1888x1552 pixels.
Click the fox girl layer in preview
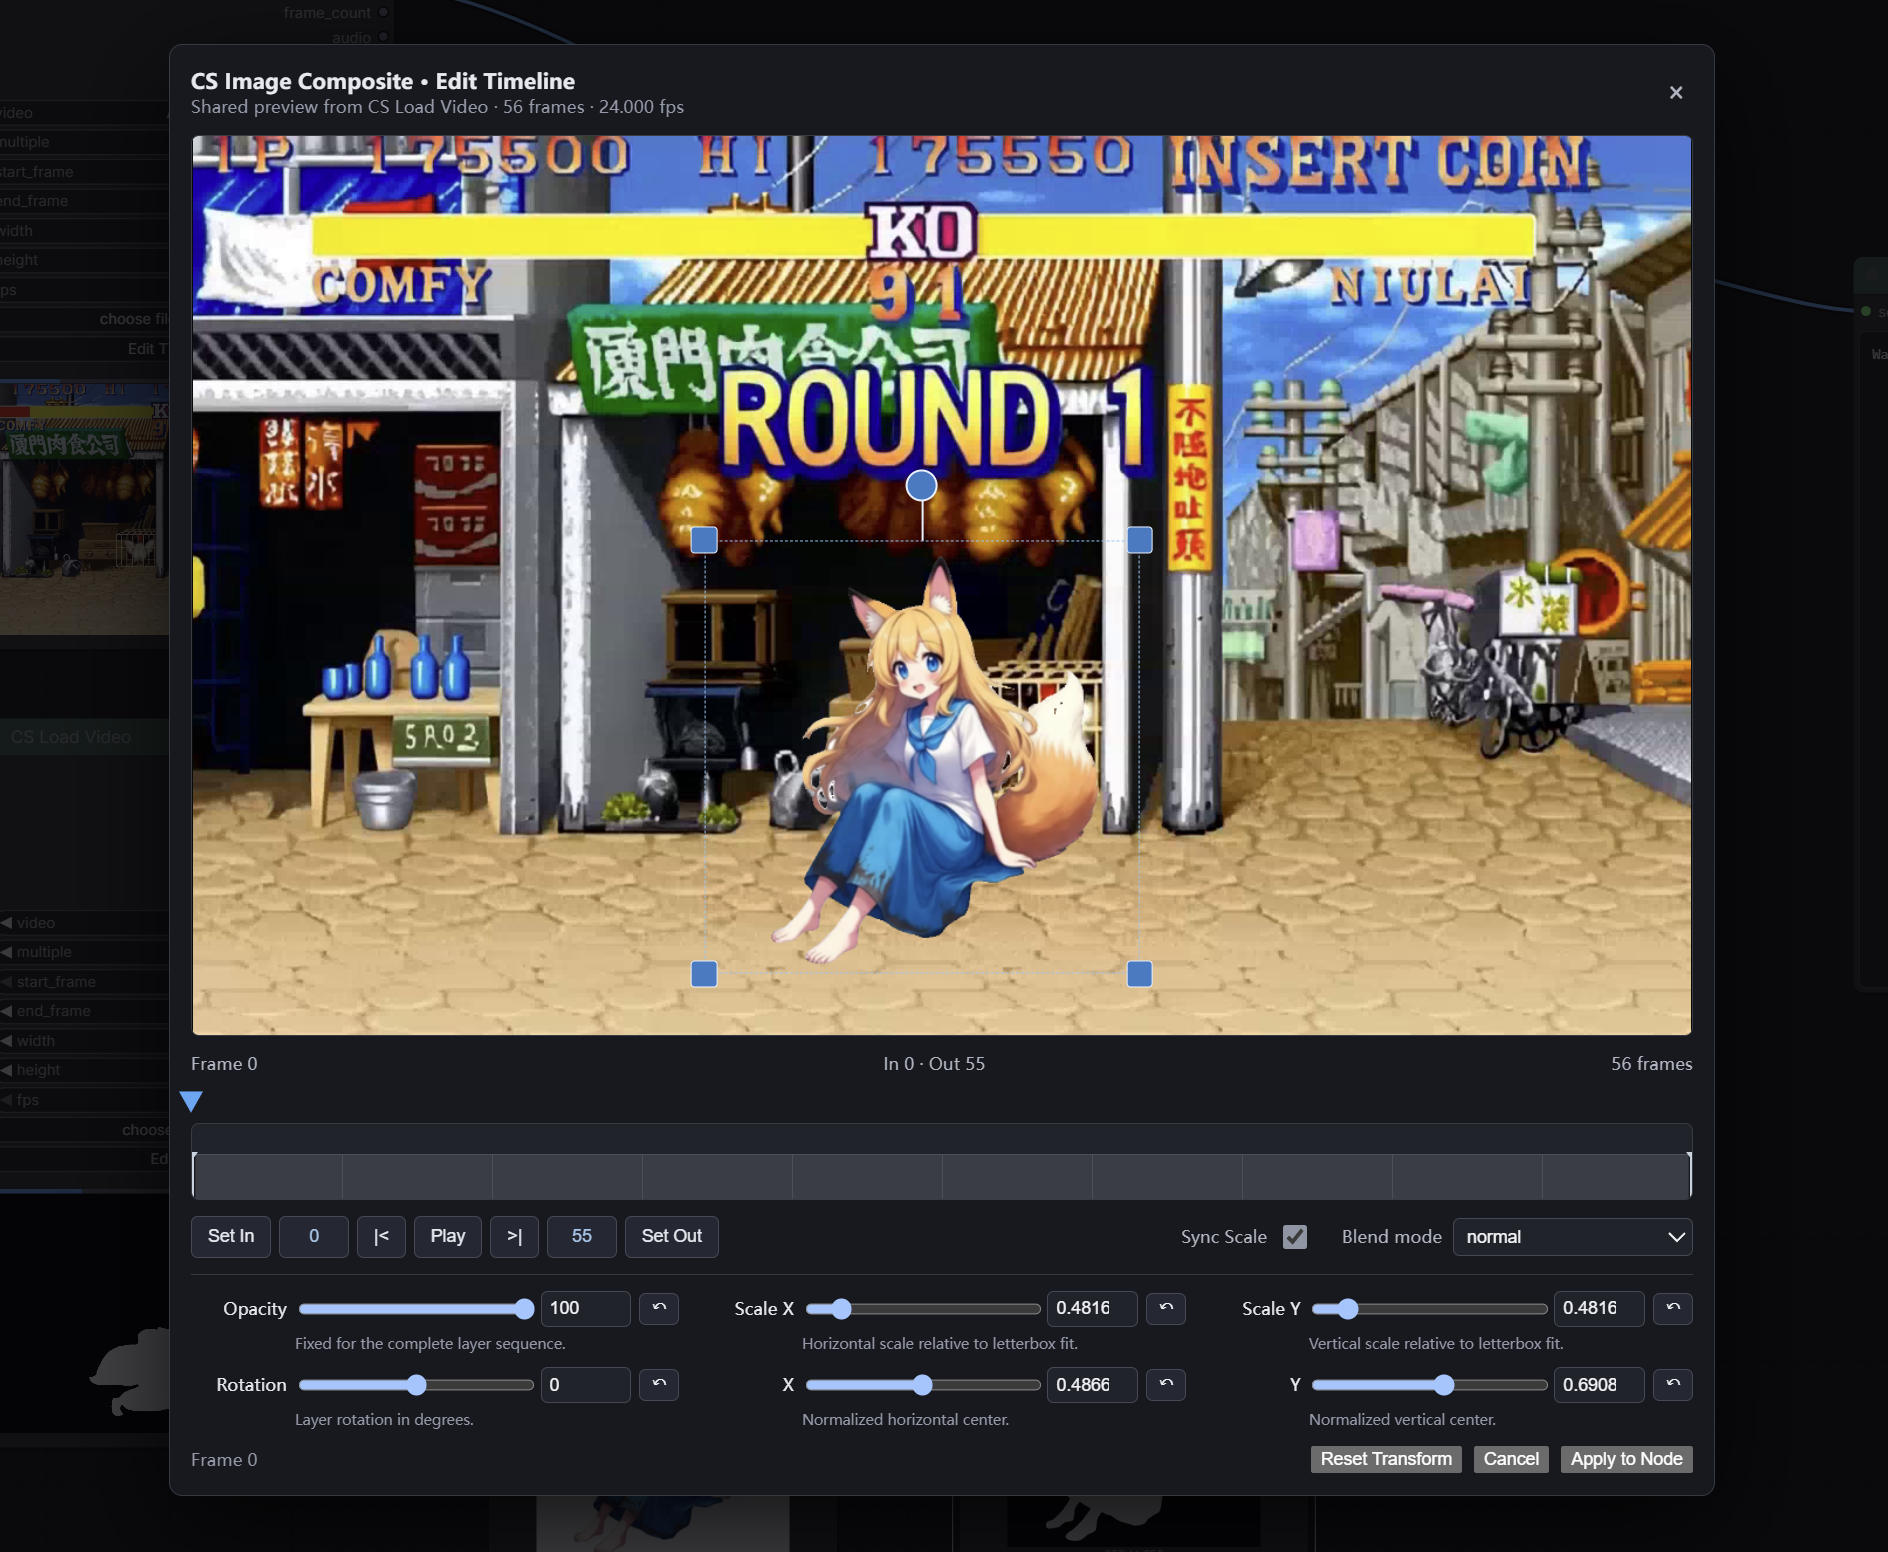tap(935, 760)
